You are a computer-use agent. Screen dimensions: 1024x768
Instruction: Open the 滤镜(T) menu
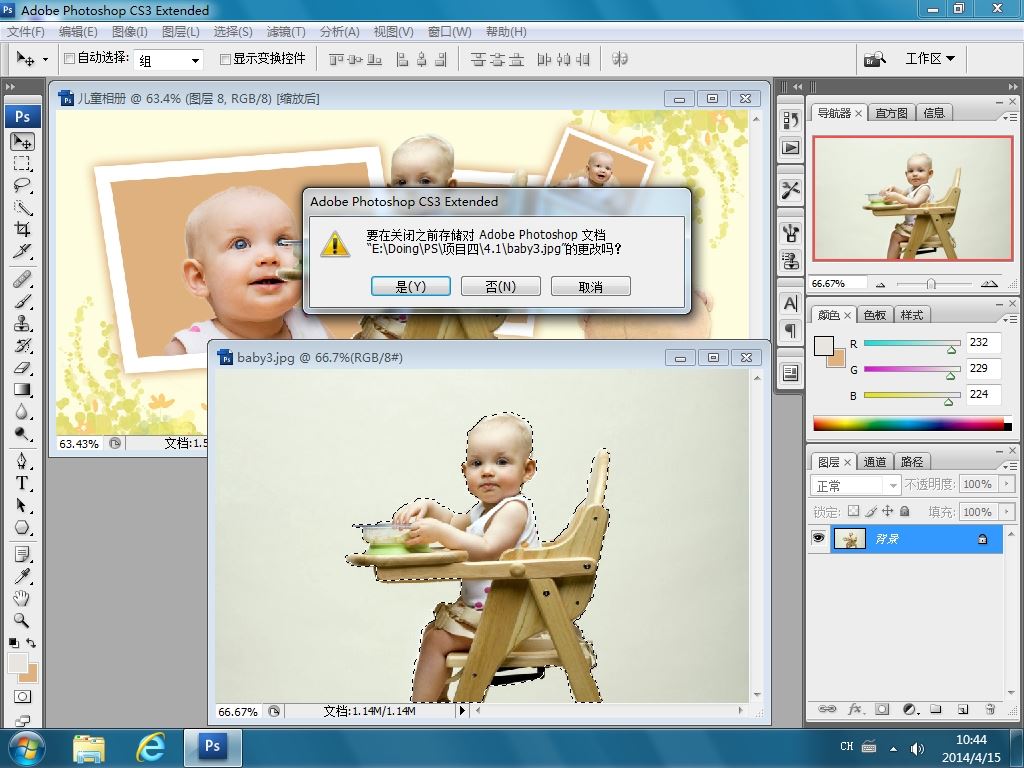click(286, 32)
